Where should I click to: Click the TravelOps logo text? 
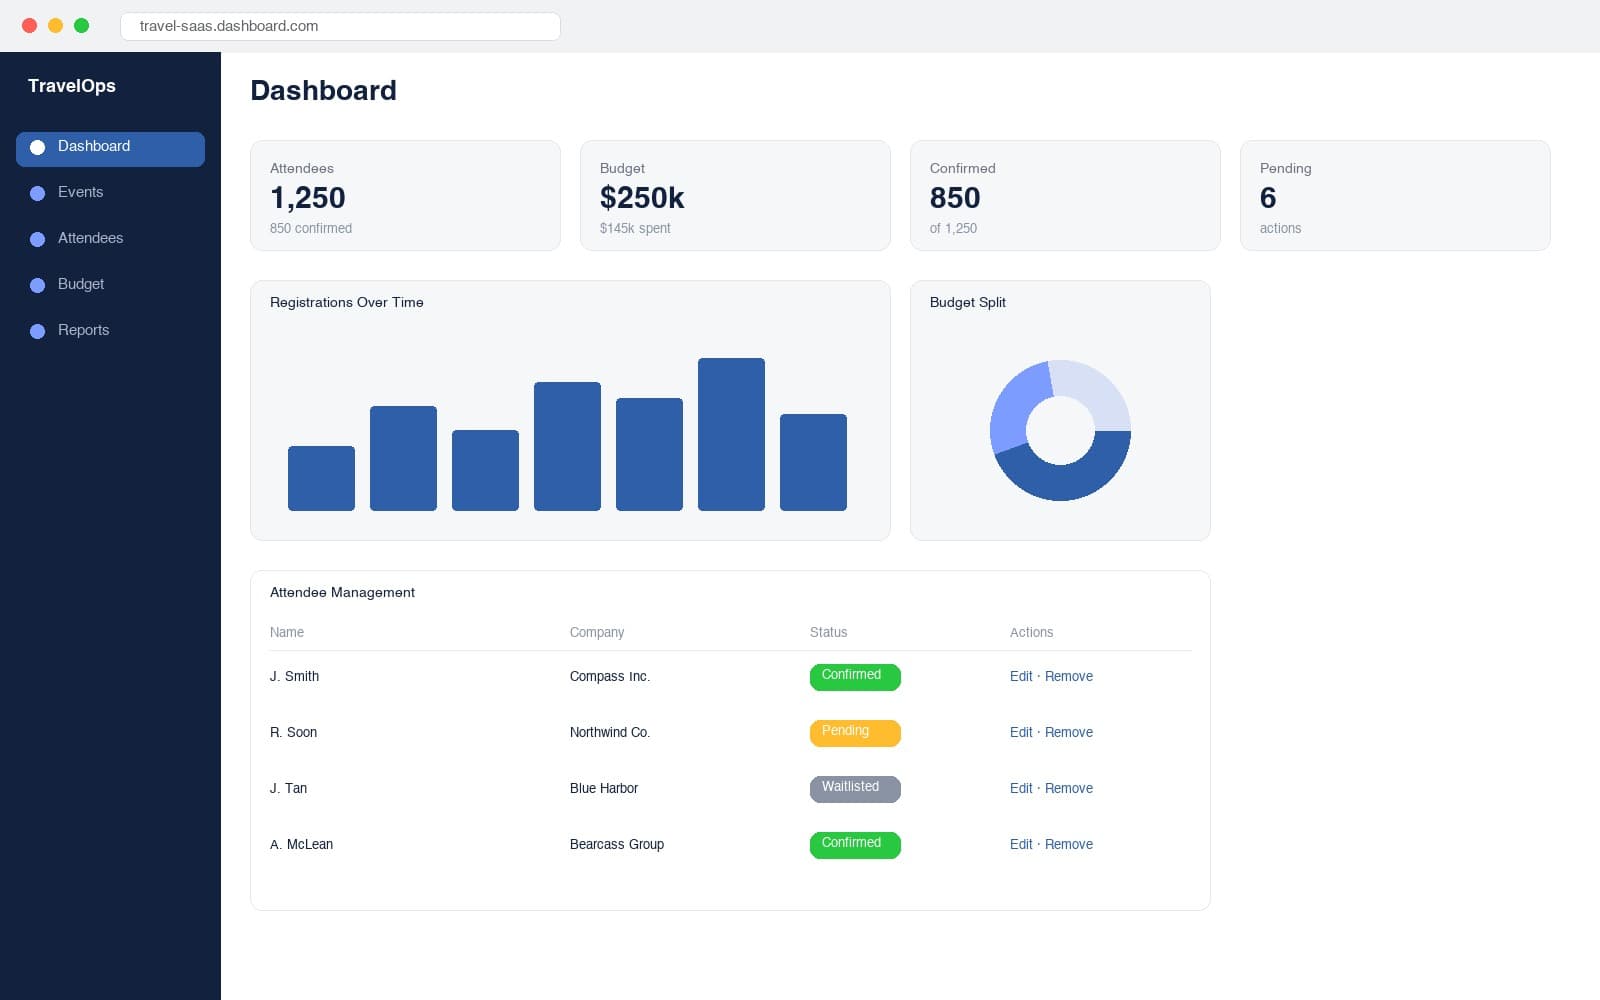(72, 86)
